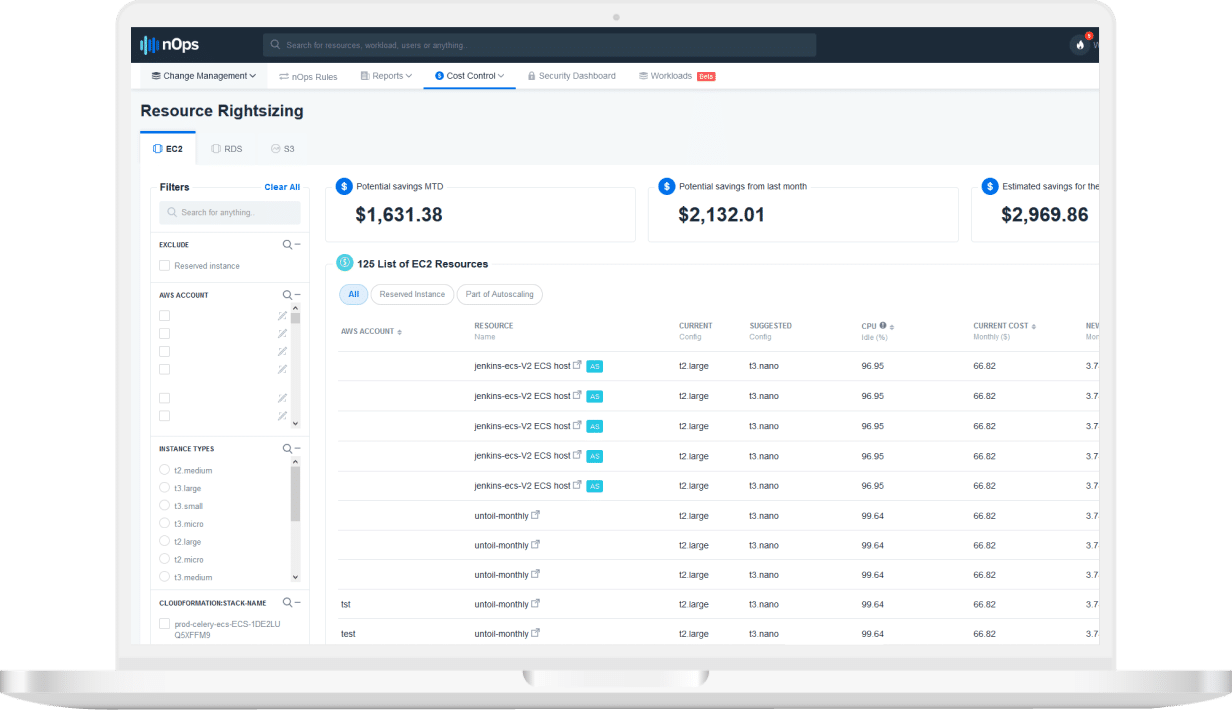Click the nOps Rules arrows icon
Screen dimensions: 1232x710
[x=284, y=76]
